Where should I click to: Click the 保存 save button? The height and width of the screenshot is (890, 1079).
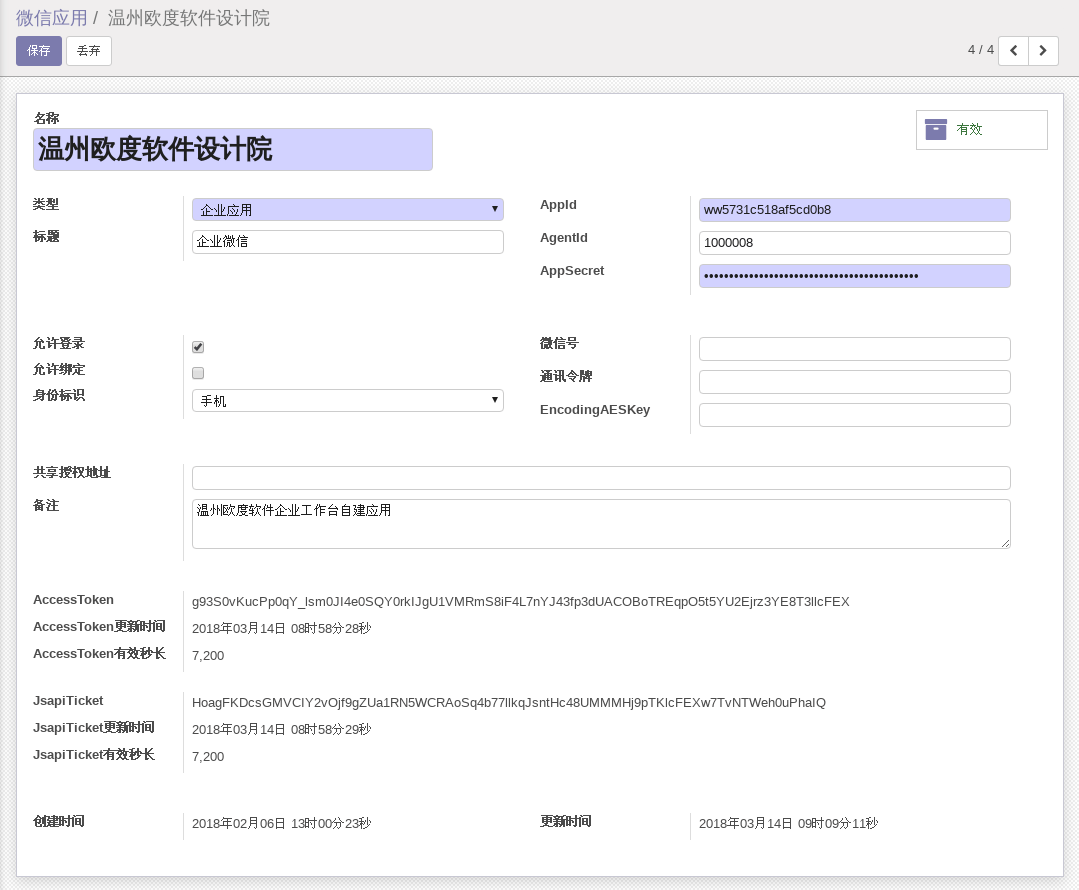coord(39,50)
